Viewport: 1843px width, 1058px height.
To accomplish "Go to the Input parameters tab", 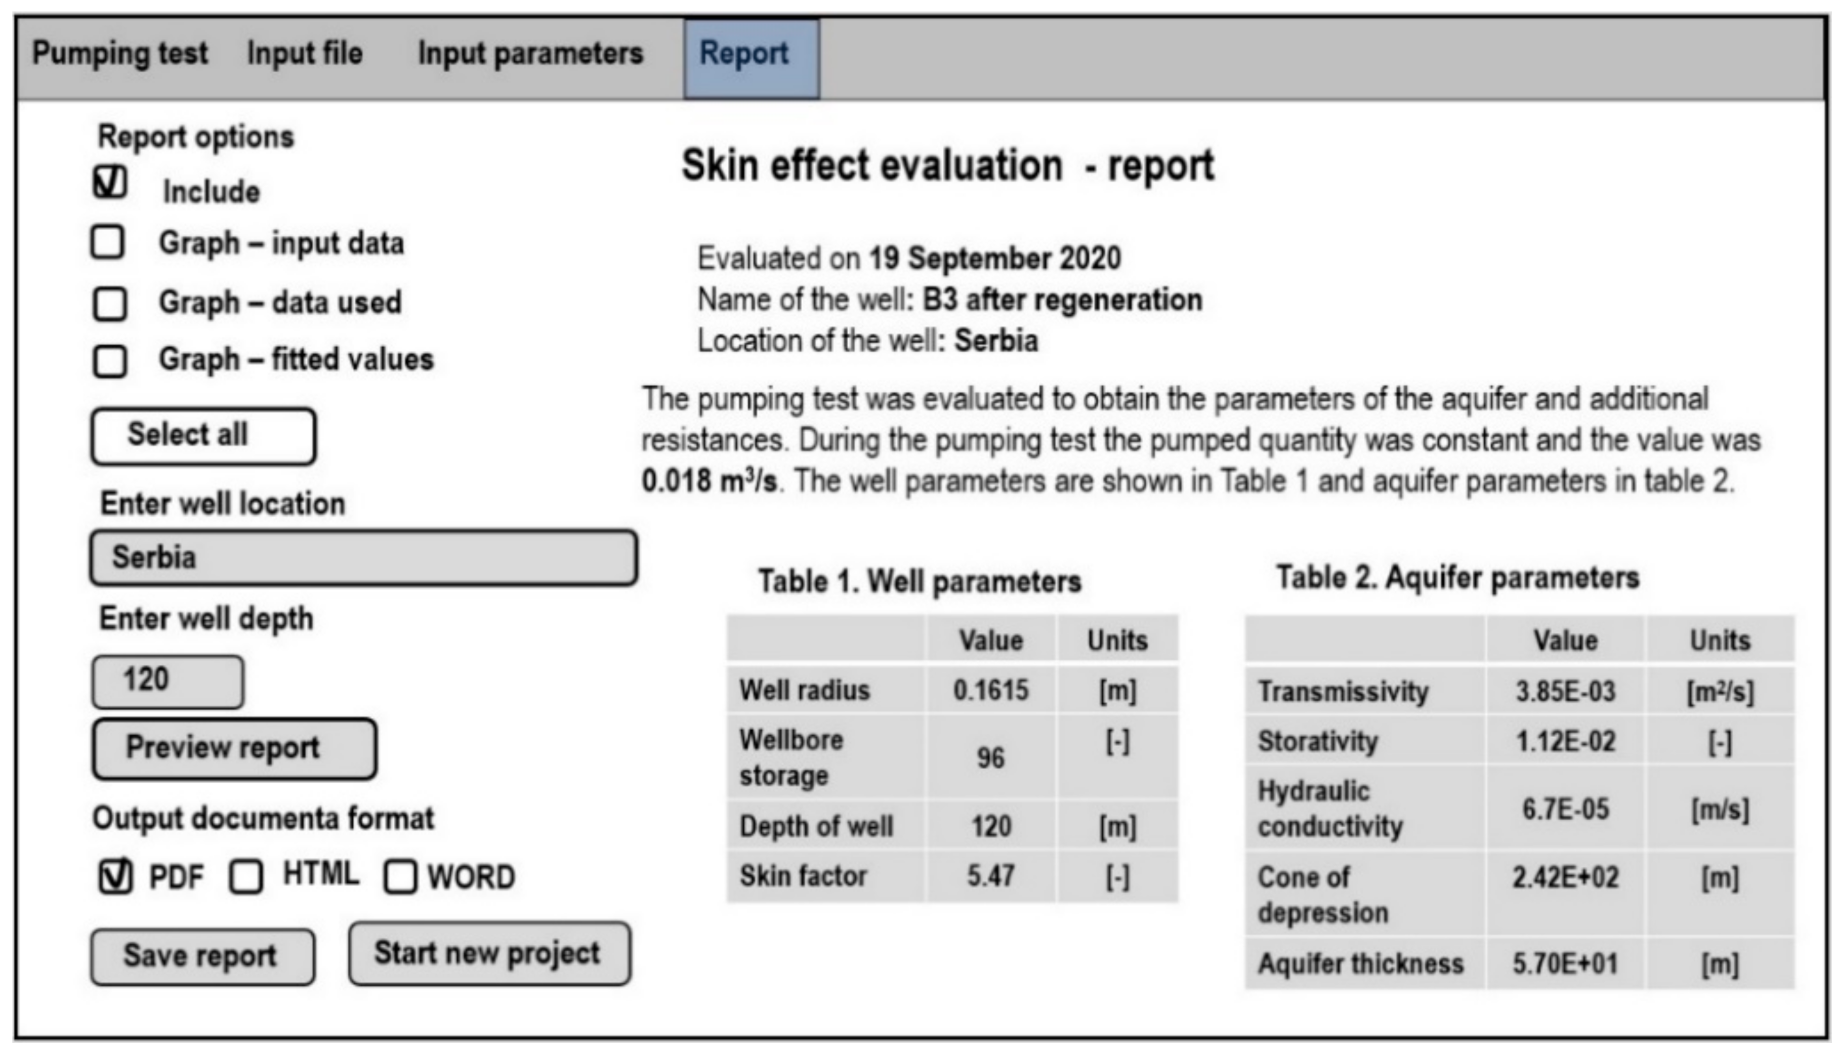I will (530, 54).
